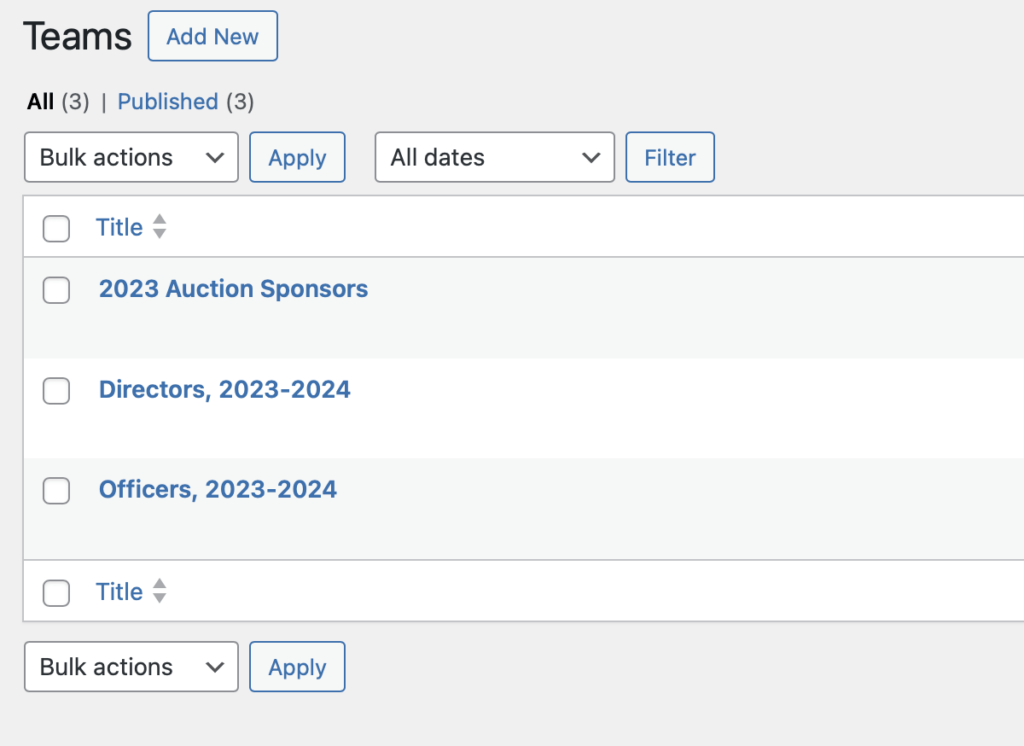Viewport: 1024px width, 746px height.
Task: Open the top Bulk actions dropdown
Action: [x=131, y=158]
